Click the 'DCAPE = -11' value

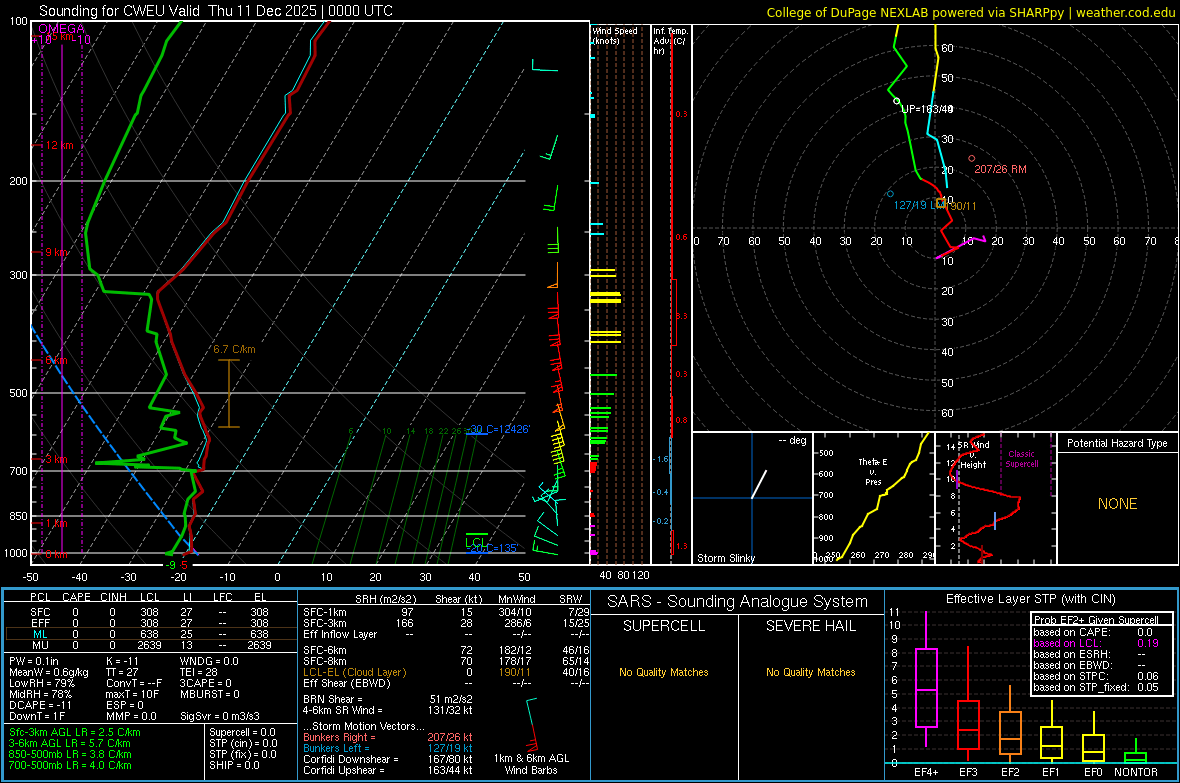(41, 705)
